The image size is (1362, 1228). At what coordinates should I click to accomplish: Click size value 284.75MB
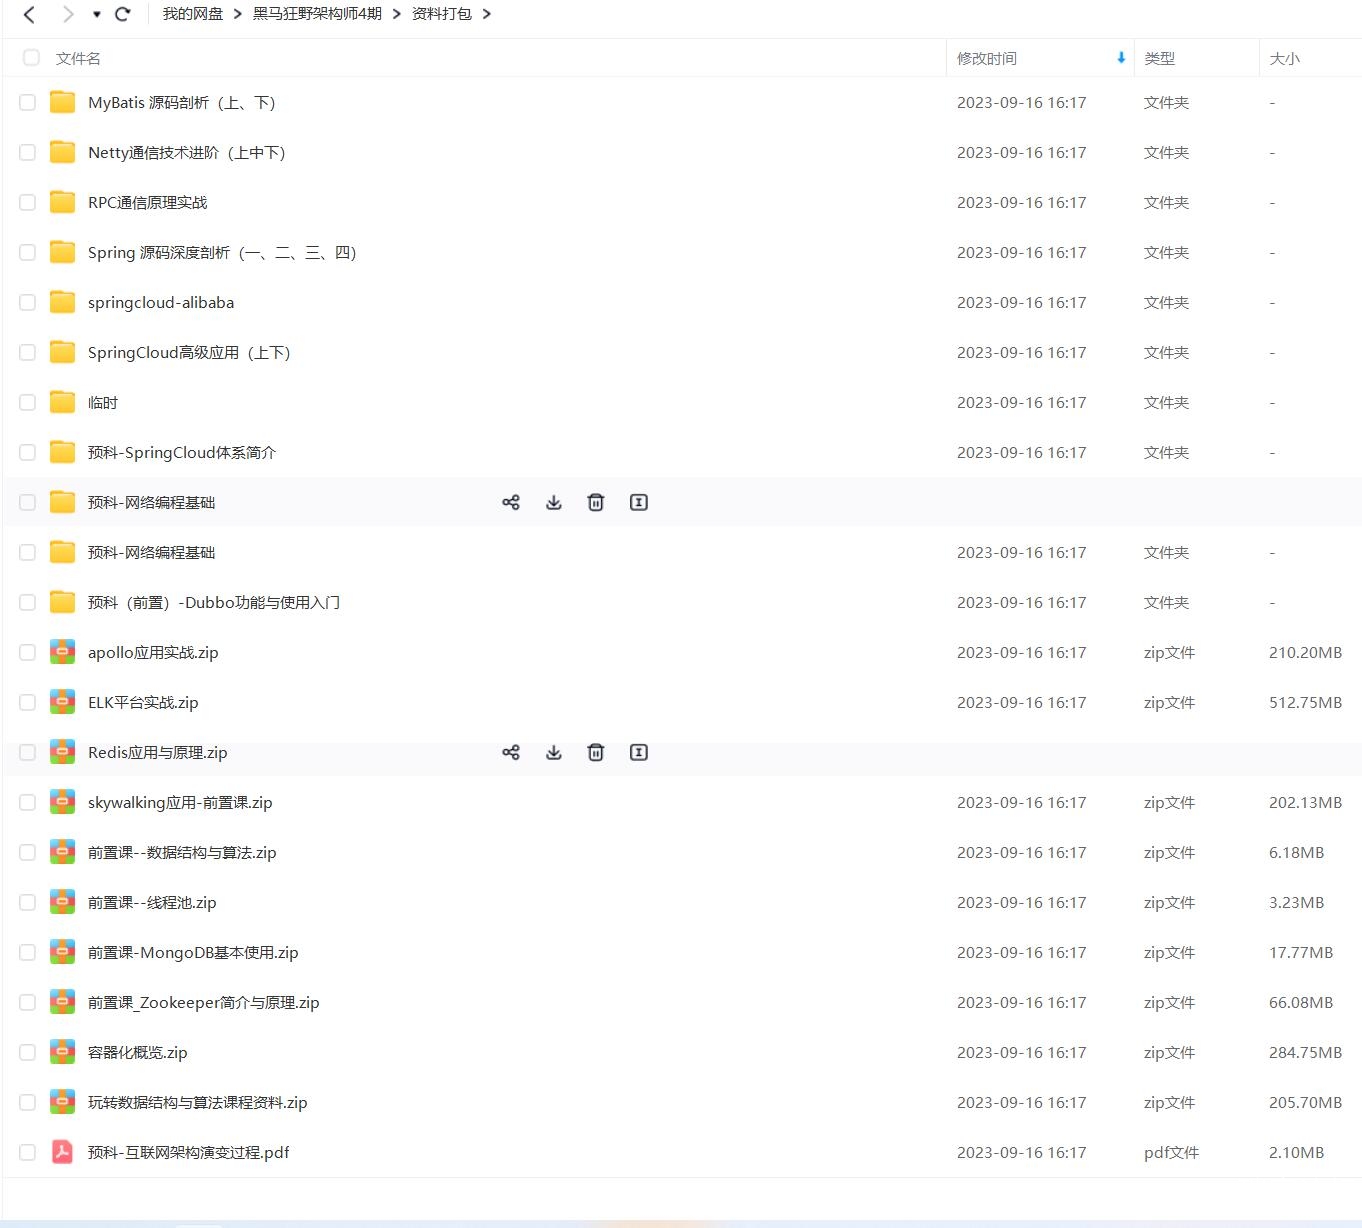coord(1305,1053)
